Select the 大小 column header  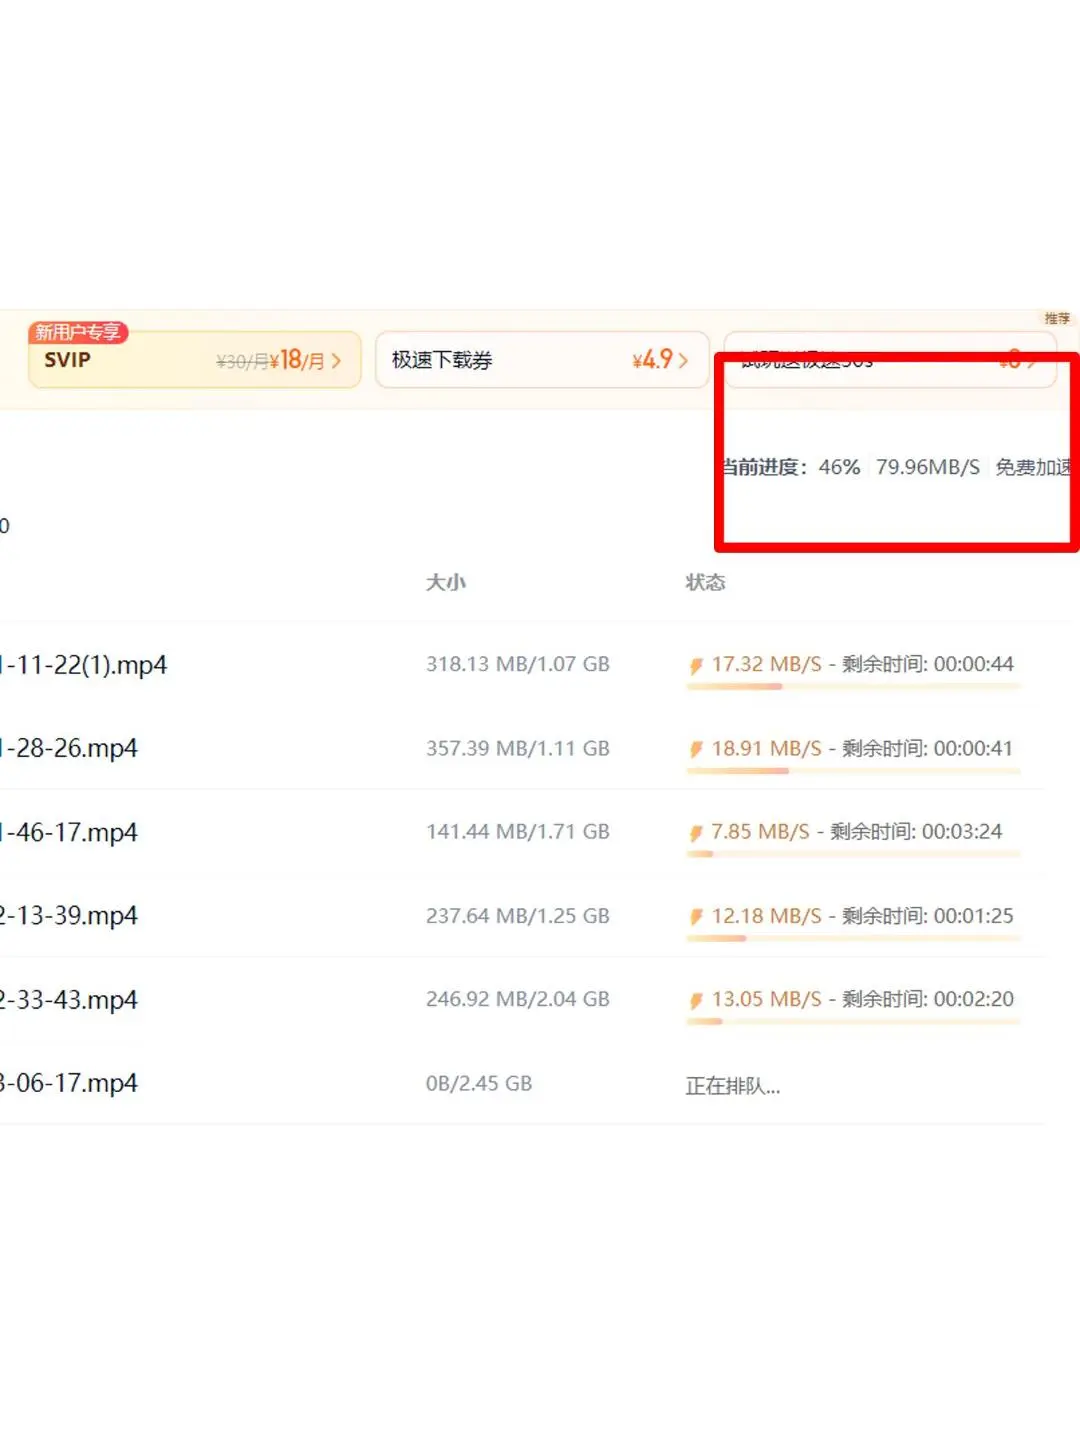point(447,583)
